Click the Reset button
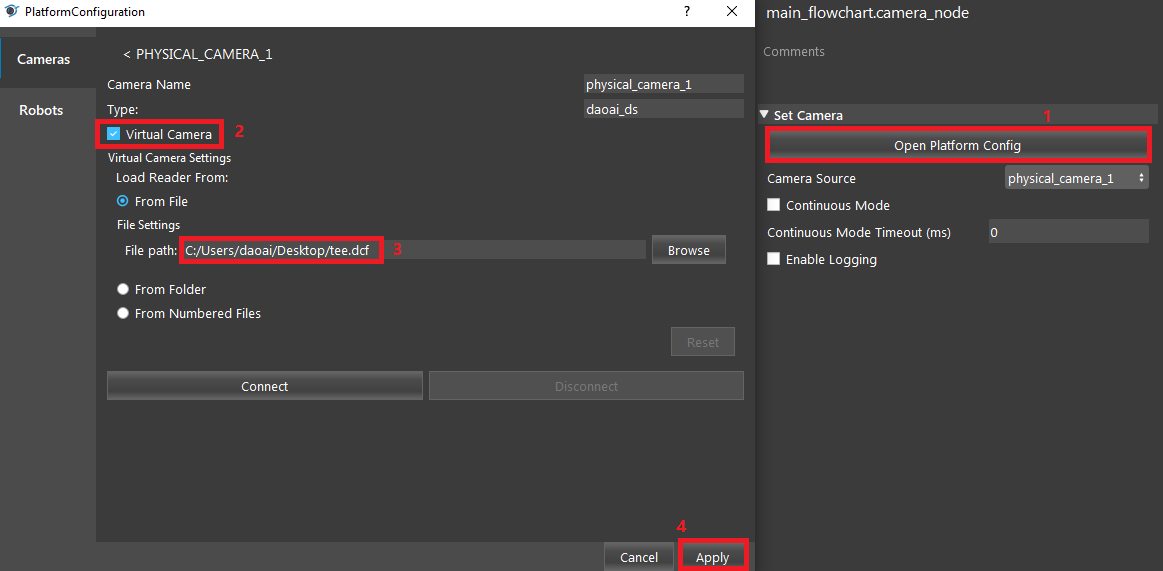1163x571 pixels. [x=702, y=342]
